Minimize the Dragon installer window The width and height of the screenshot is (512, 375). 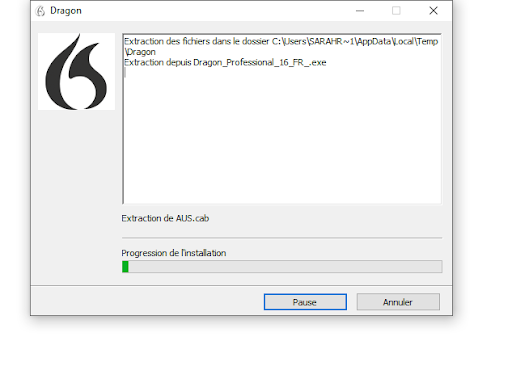point(360,11)
